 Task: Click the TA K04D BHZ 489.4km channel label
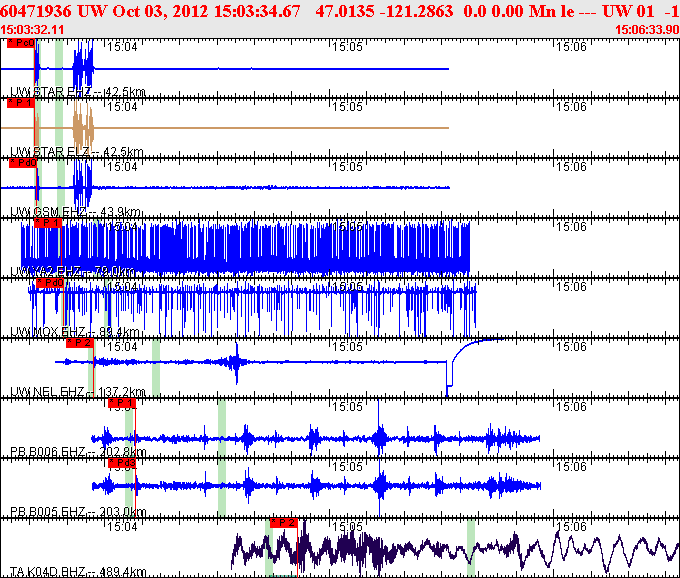pyautogui.click(x=78, y=571)
